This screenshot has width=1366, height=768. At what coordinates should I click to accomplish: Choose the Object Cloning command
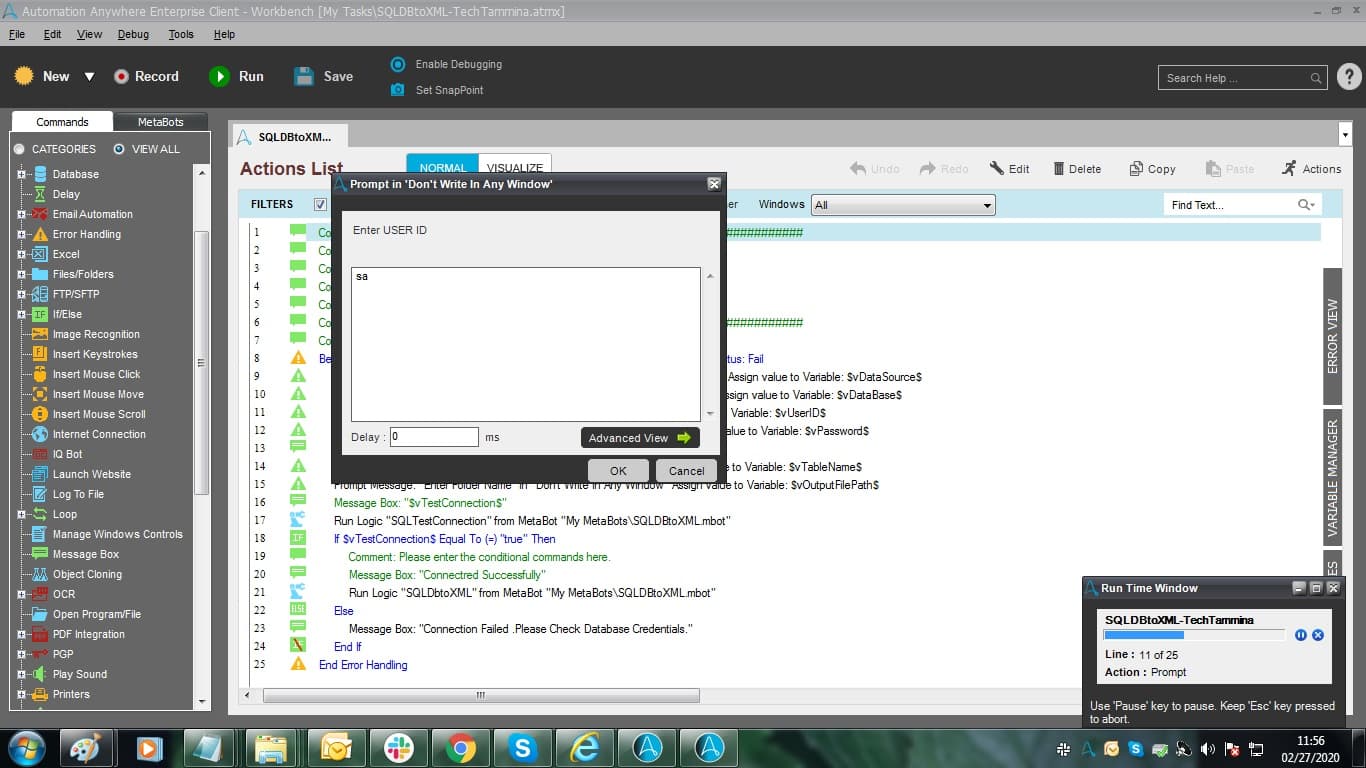[x=87, y=574]
